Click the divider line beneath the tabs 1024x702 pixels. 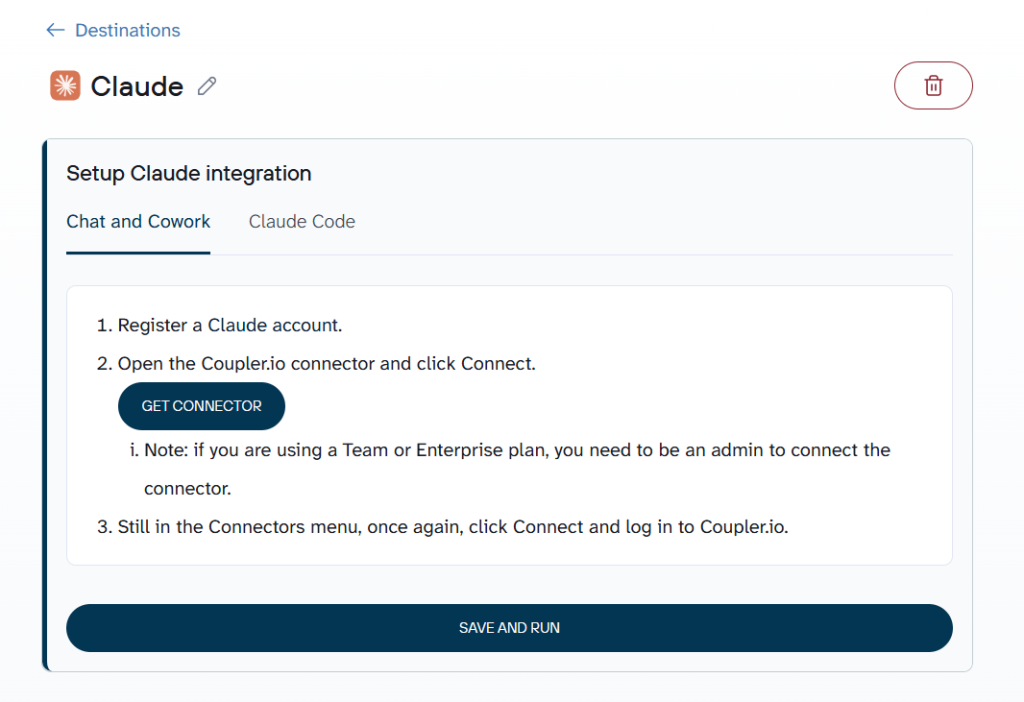tap(581, 254)
